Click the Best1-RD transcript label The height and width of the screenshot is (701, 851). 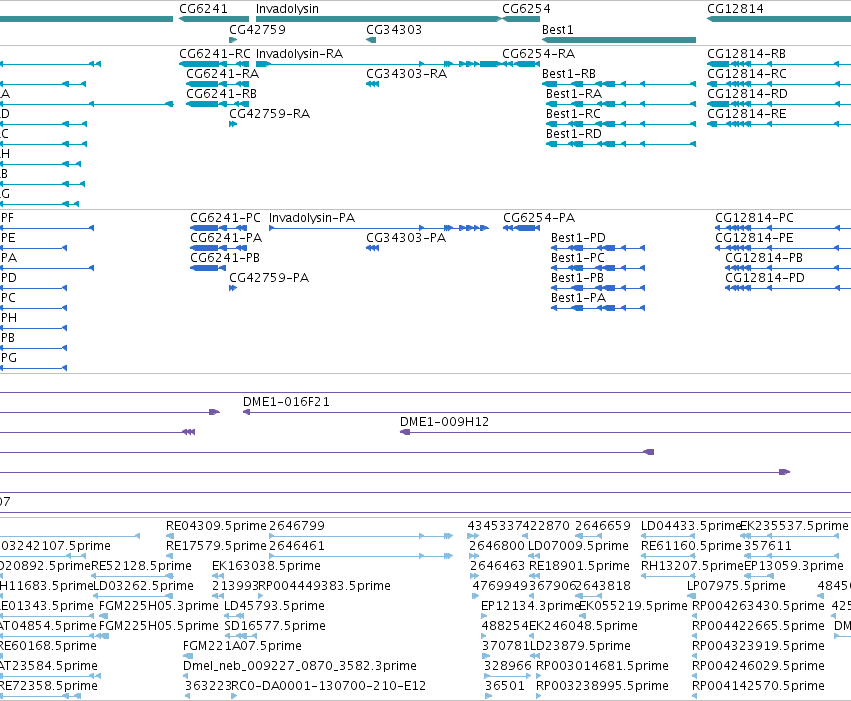[x=574, y=133]
